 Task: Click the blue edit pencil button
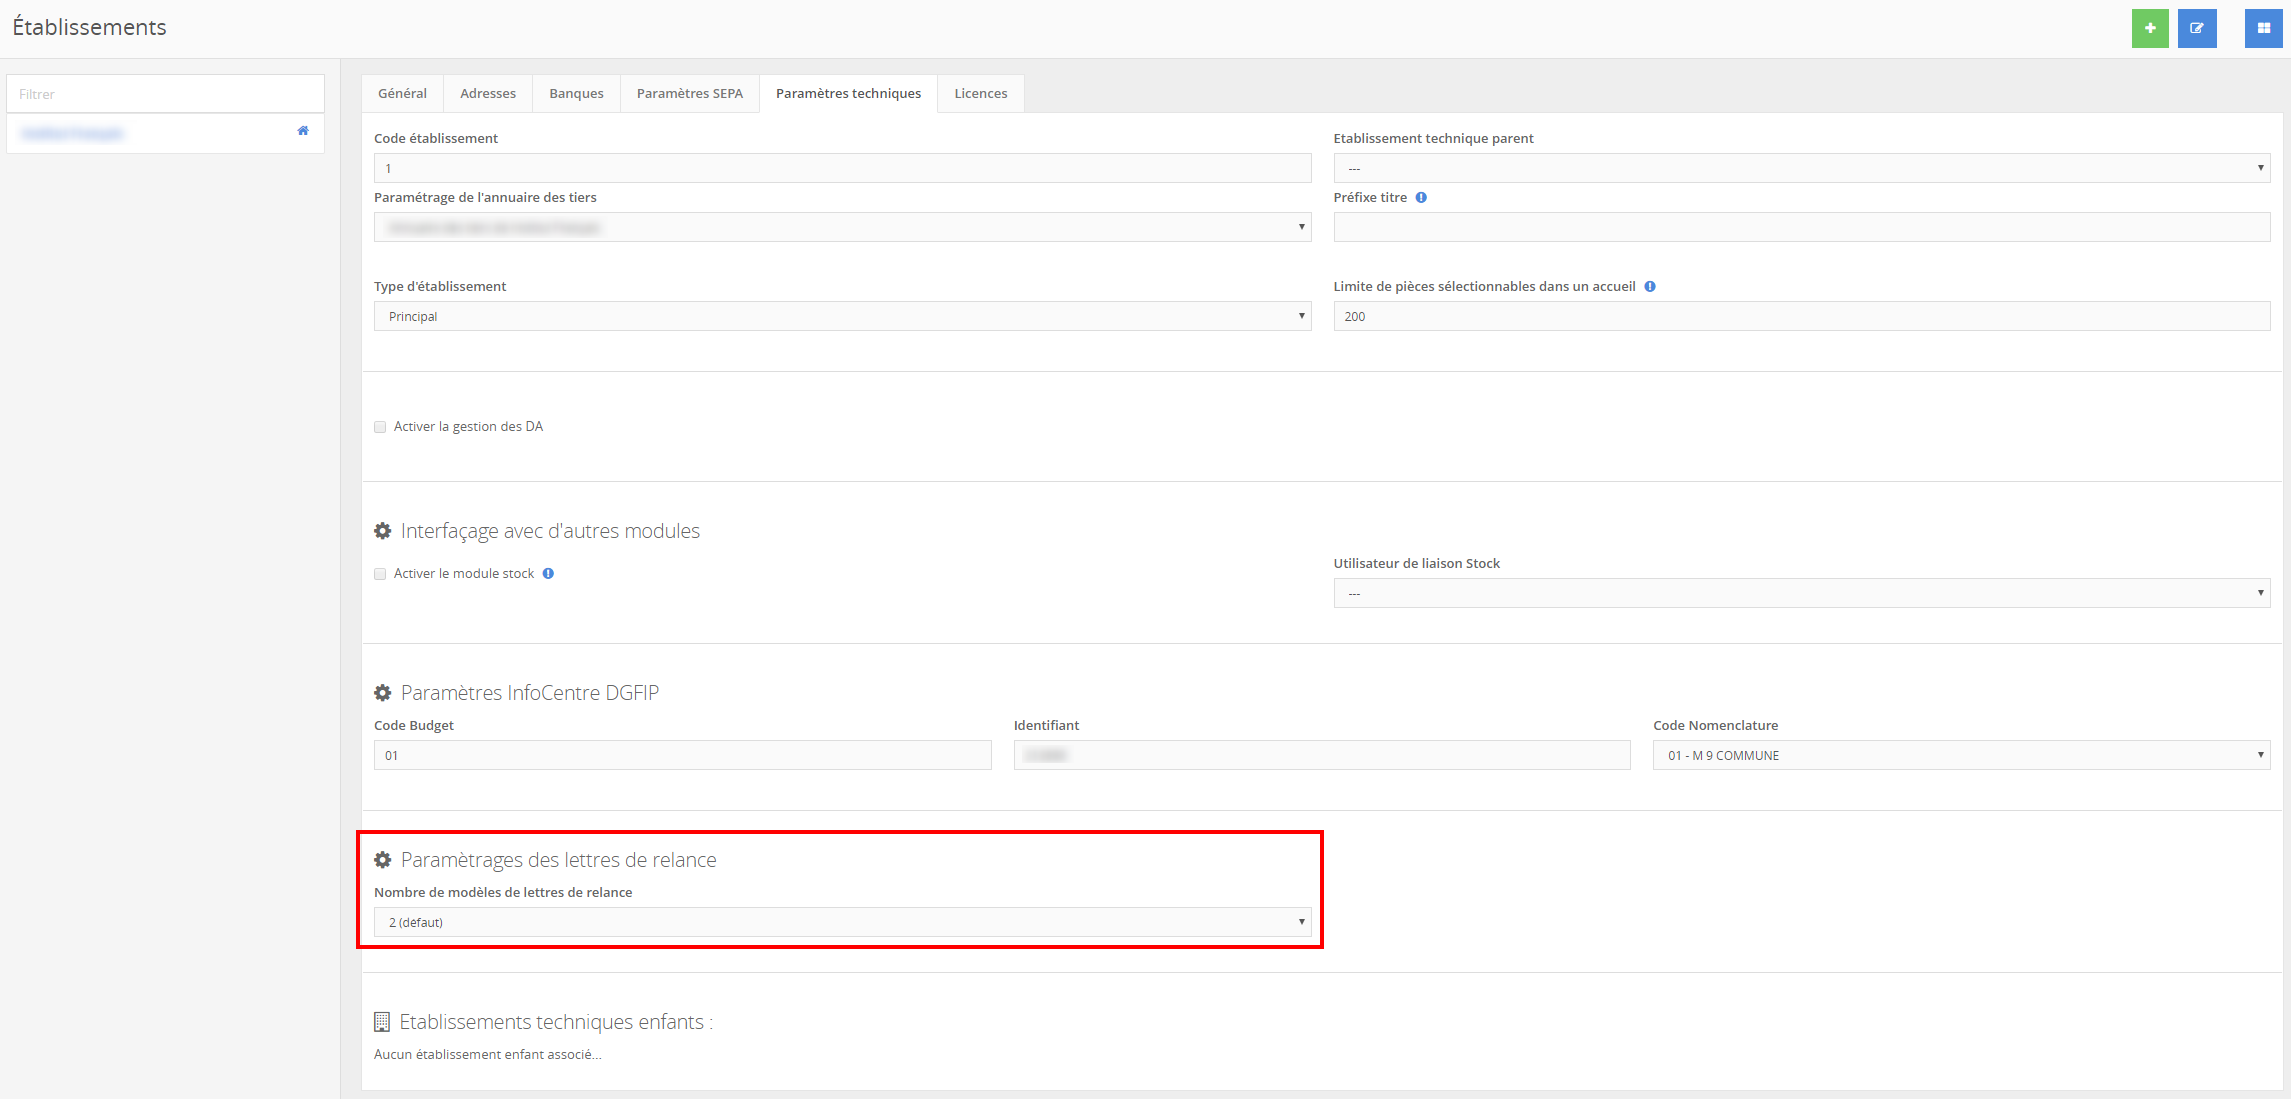point(2197,28)
